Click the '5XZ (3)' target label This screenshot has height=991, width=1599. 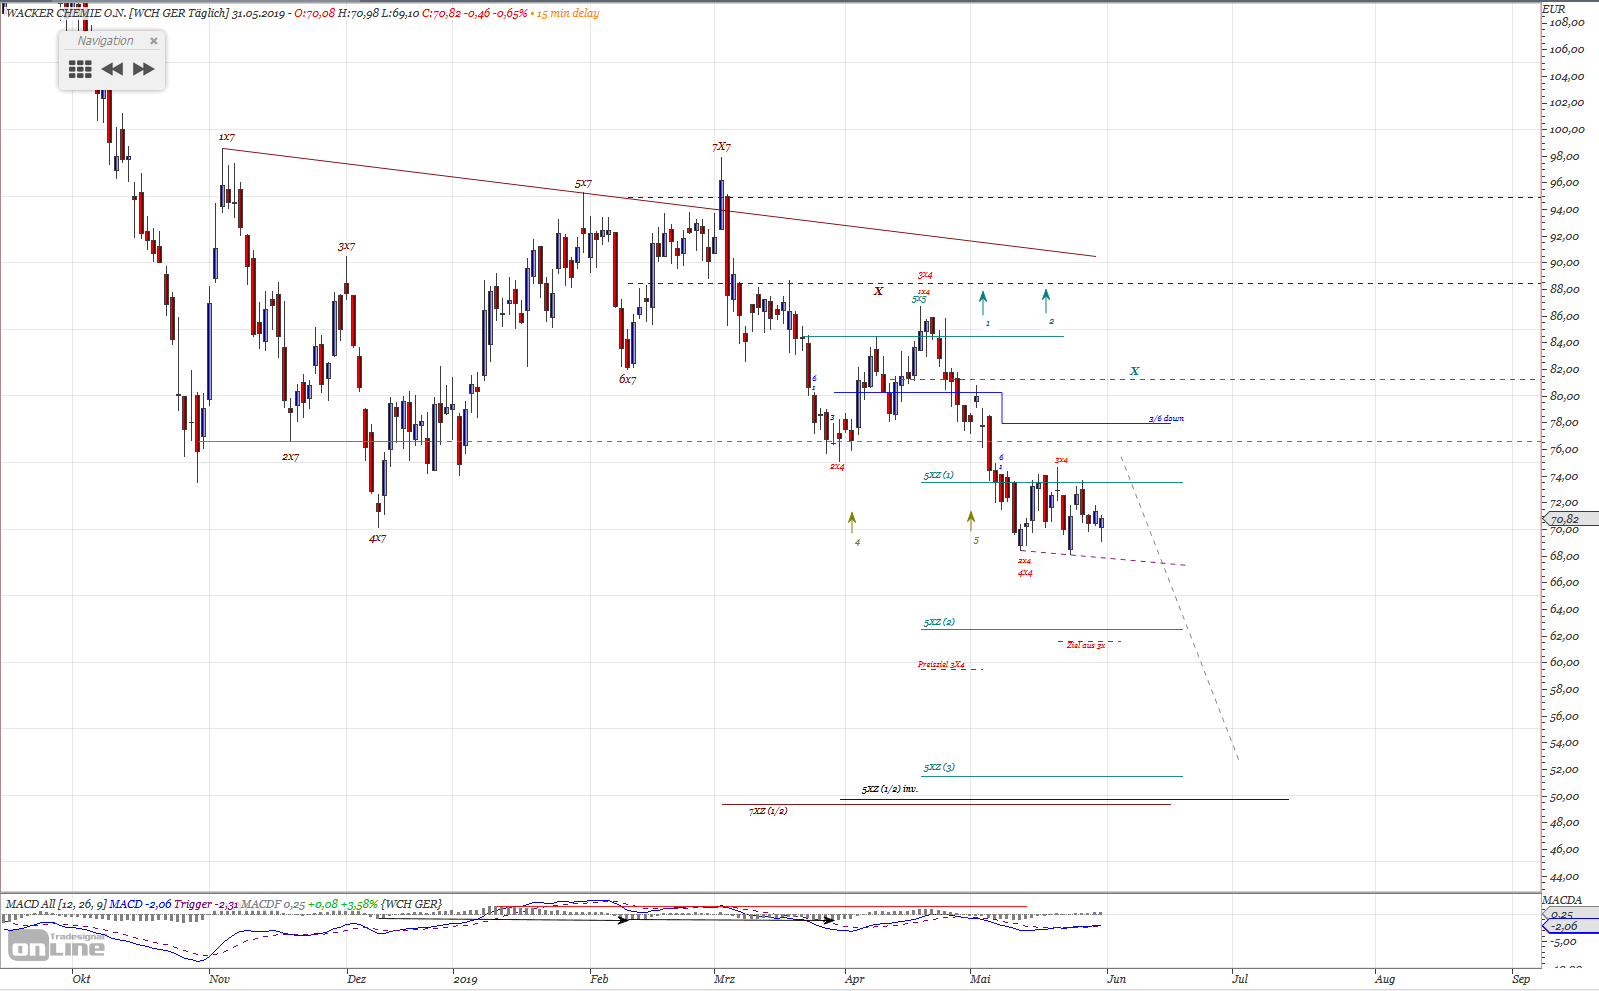pyautogui.click(x=939, y=767)
